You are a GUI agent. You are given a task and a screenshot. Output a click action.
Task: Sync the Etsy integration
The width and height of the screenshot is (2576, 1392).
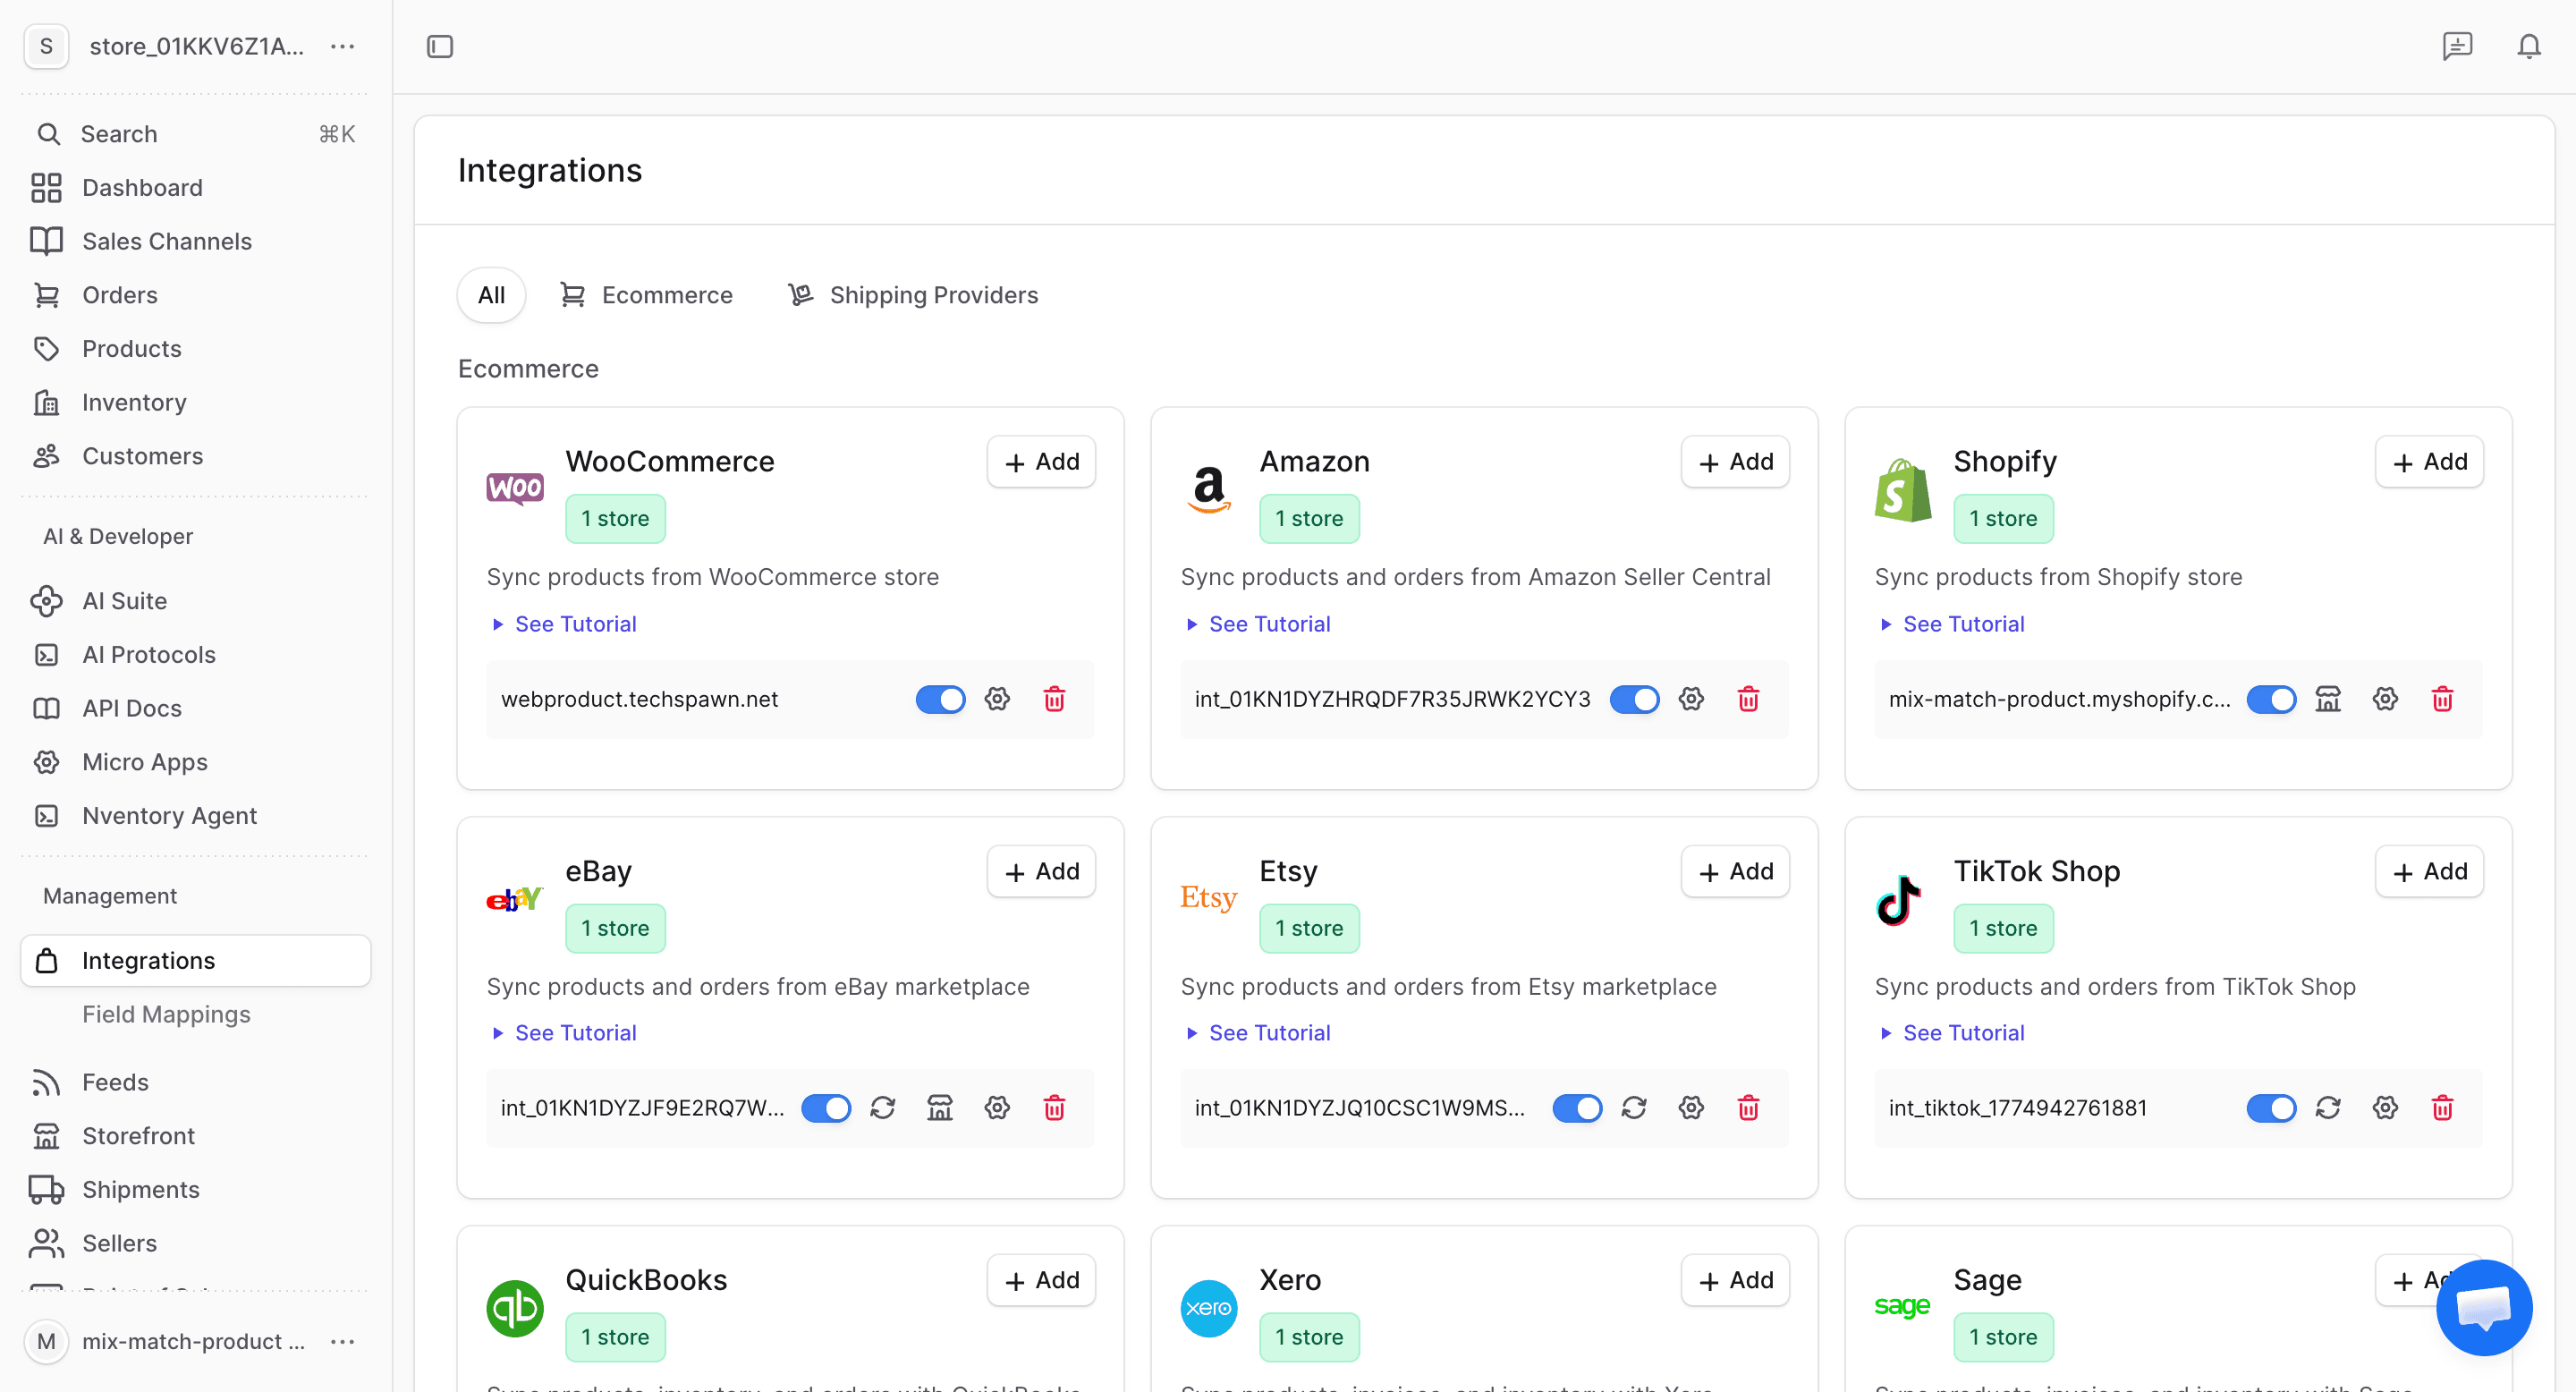(x=1634, y=1108)
